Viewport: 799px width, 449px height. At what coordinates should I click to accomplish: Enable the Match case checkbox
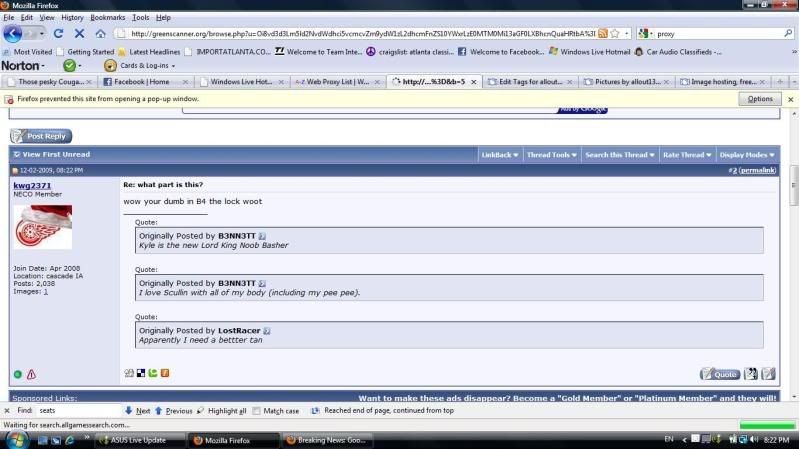pos(257,410)
